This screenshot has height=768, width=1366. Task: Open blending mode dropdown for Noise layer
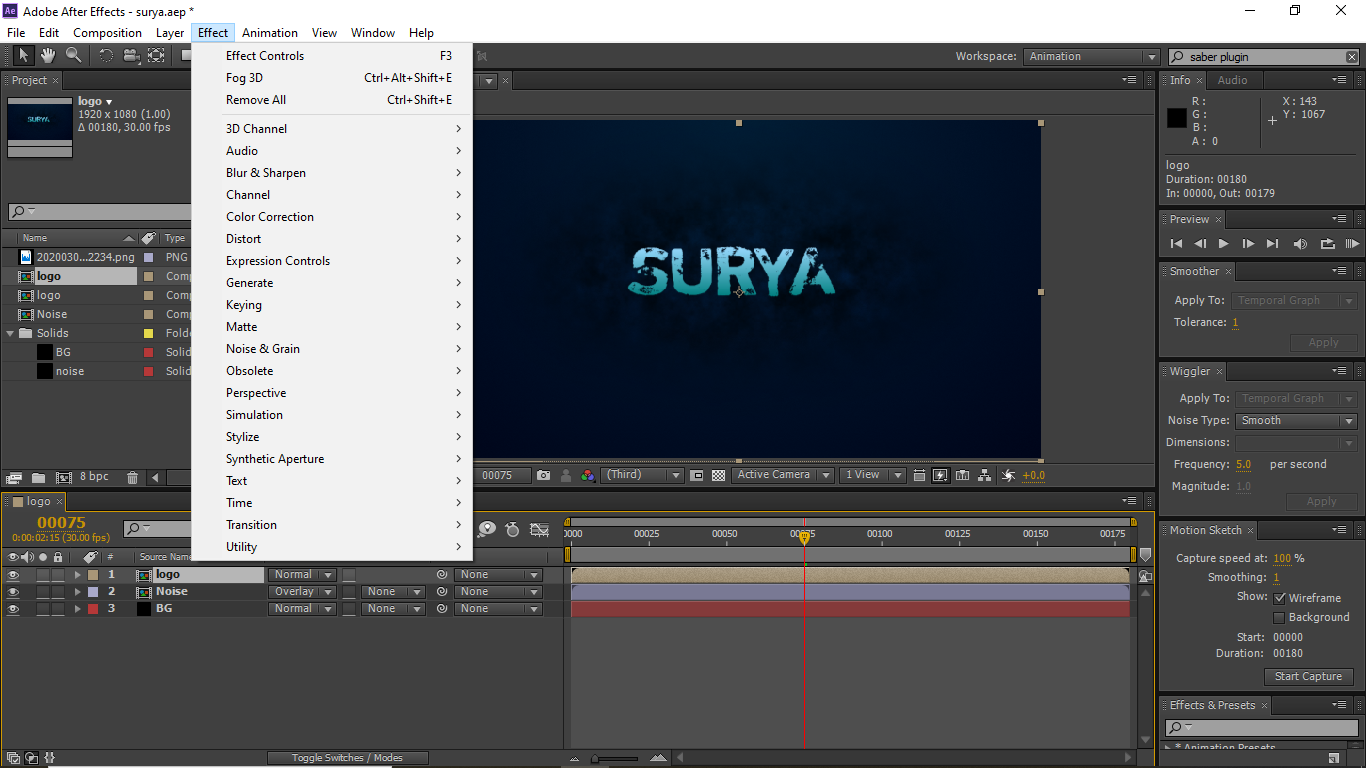[302, 592]
